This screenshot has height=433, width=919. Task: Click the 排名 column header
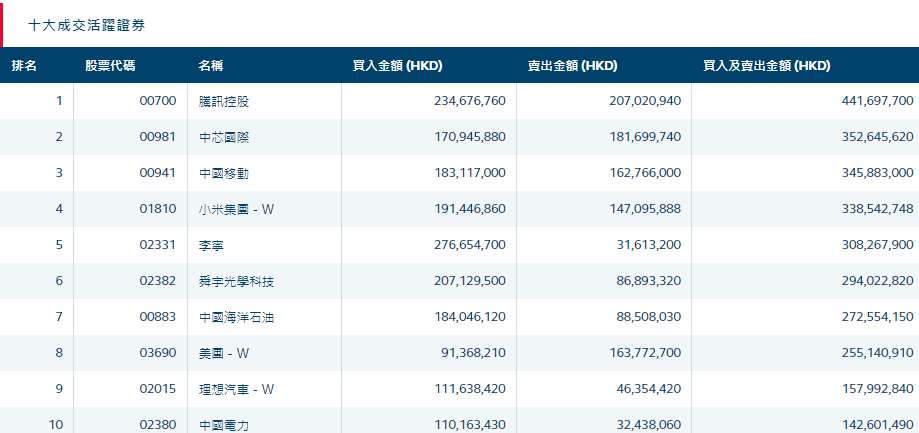click(x=24, y=66)
